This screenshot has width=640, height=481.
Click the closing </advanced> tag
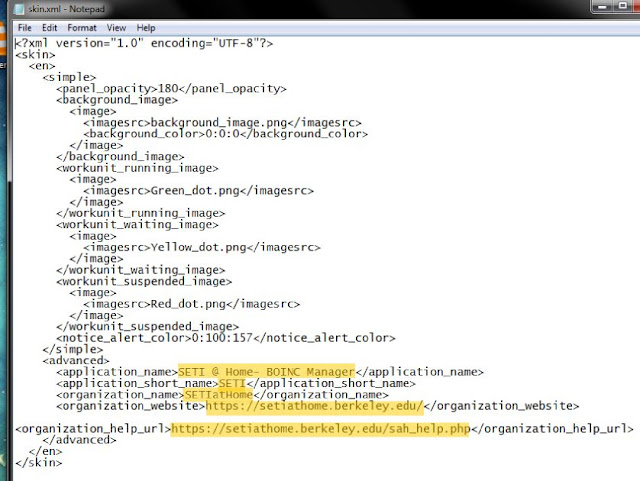click(79, 440)
